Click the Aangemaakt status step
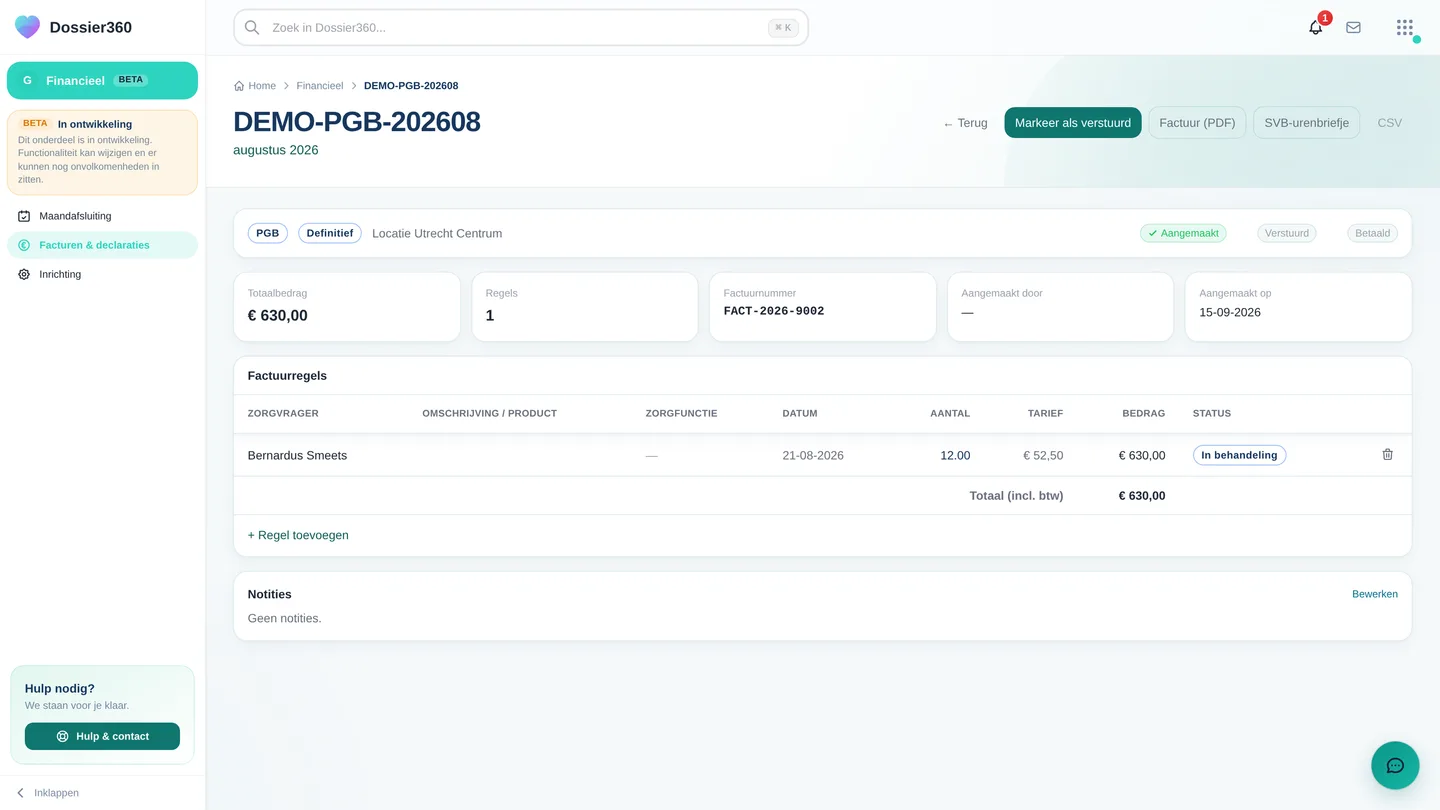The width and height of the screenshot is (1440, 810). pos(1183,233)
